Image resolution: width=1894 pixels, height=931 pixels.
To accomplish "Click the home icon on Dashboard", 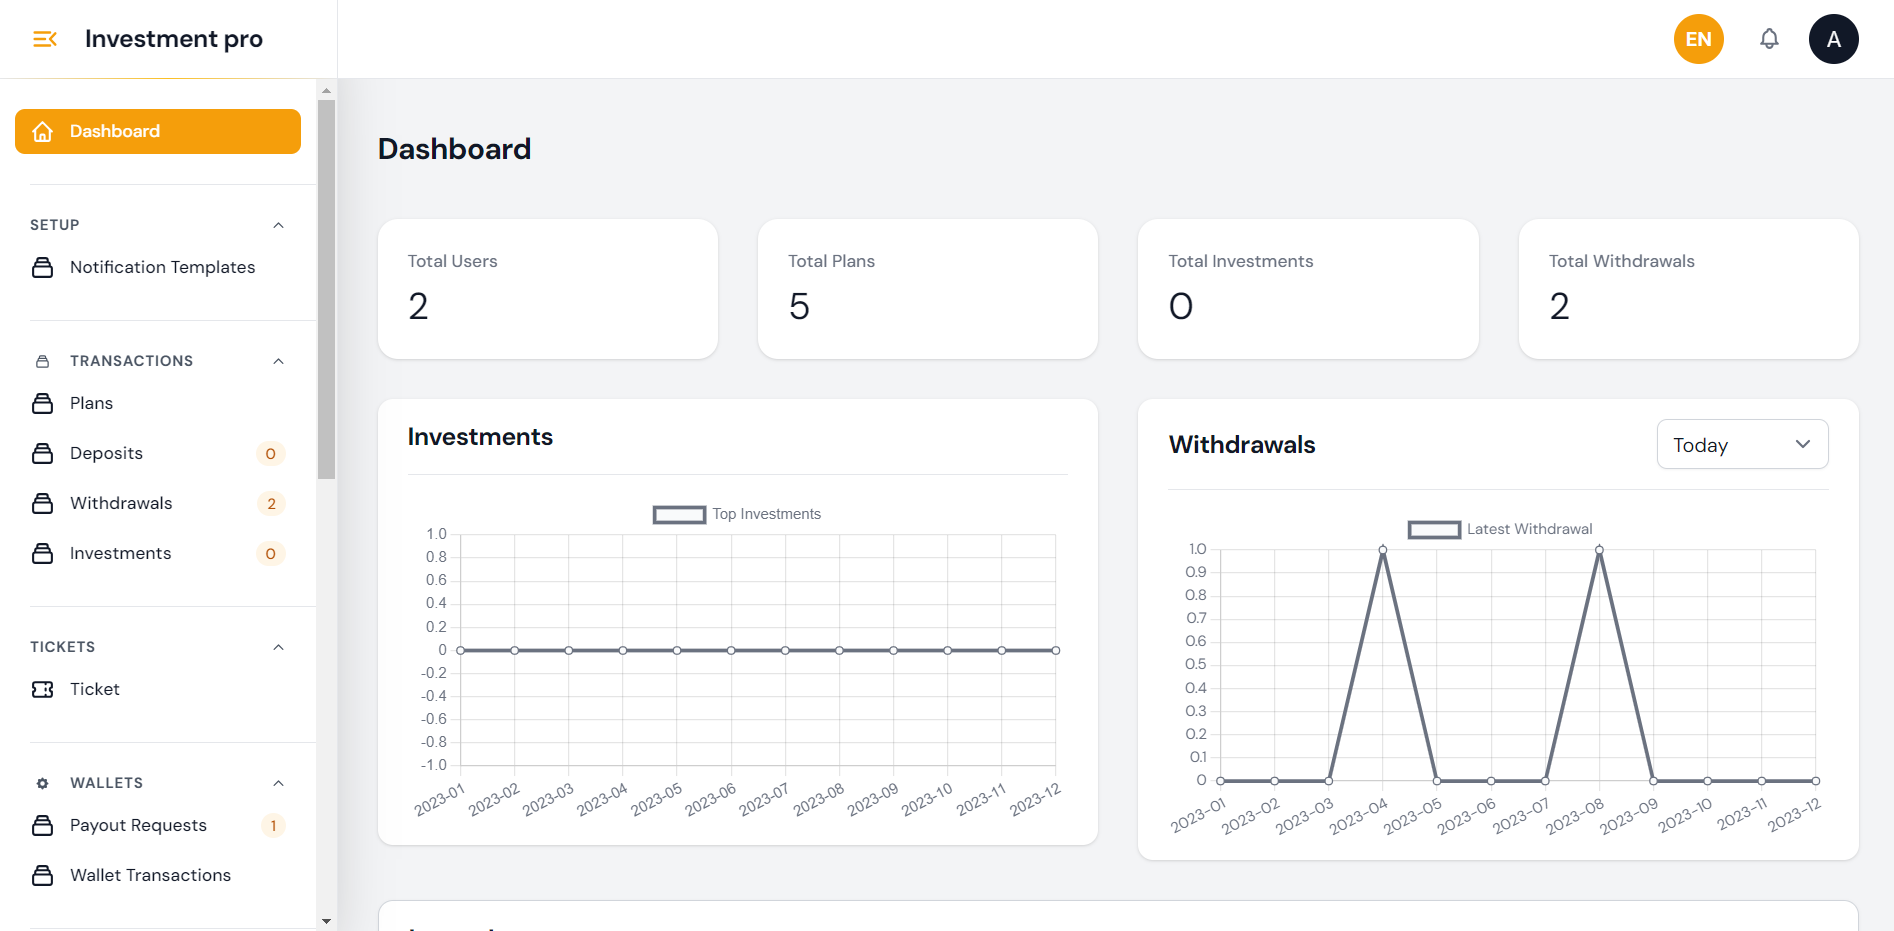I will click(42, 132).
